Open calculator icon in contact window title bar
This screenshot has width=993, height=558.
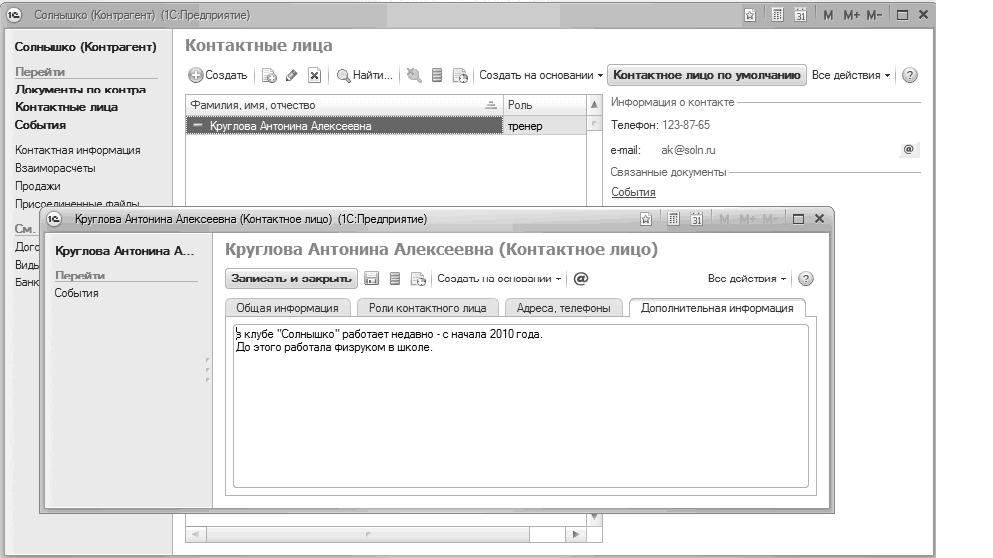click(674, 219)
